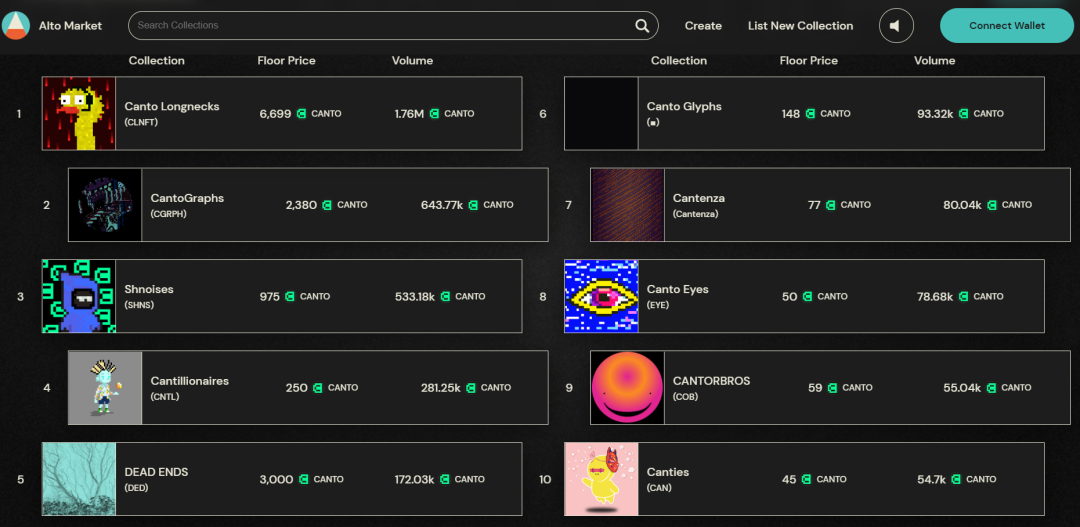Open the Canties duck thumbnail
This screenshot has height=527, width=1080.
pyautogui.click(x=601, y=479)
